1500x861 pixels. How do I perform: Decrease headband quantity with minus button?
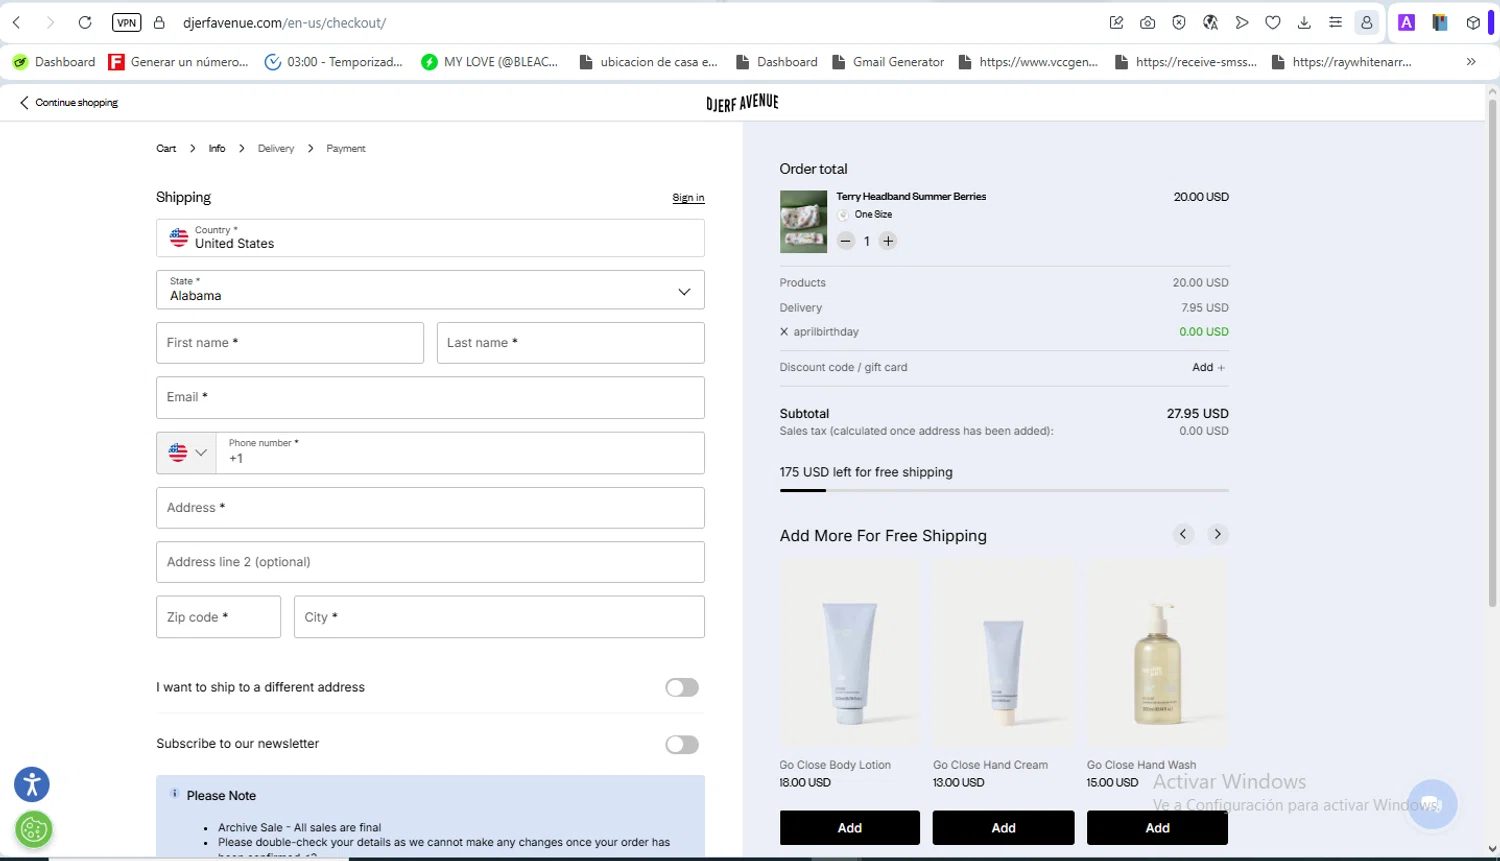coord(846,241)
